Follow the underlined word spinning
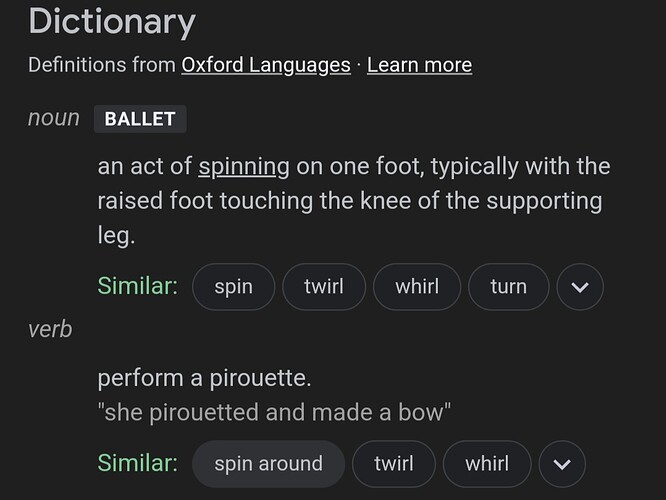Screen dimensions: 666x500 (x=244, y=167)
